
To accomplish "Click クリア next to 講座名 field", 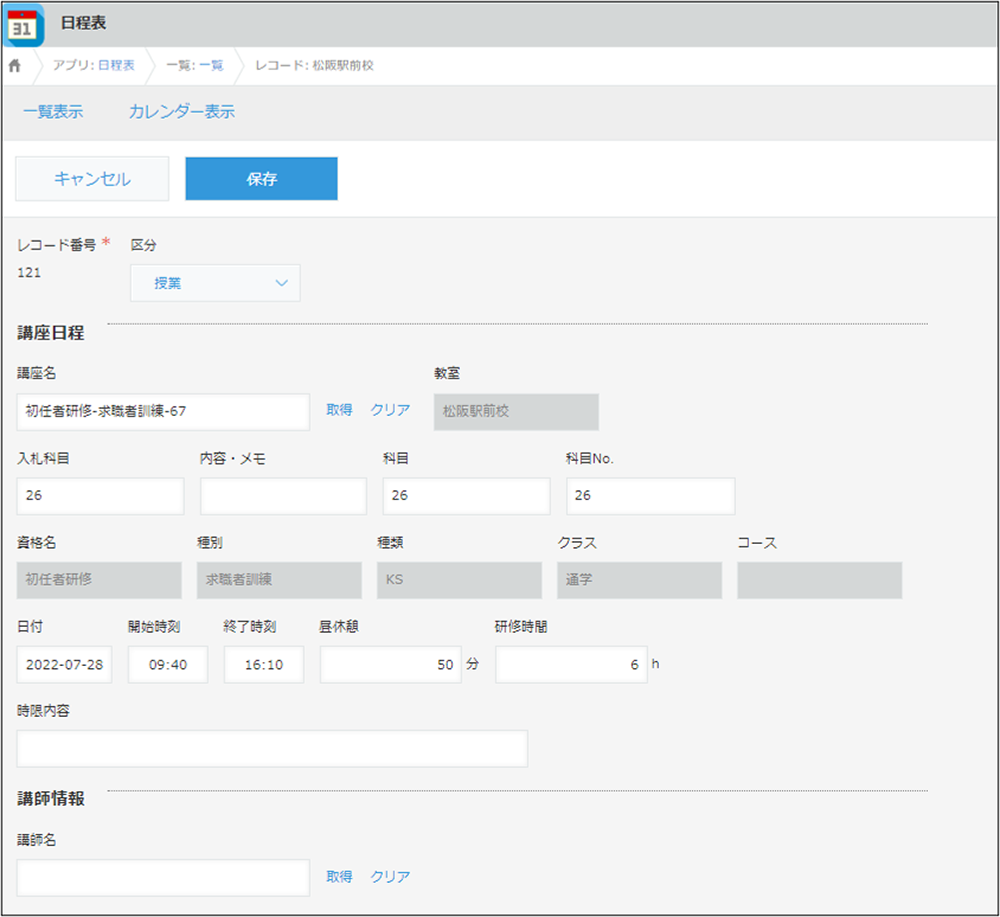I will coord(390,410).
